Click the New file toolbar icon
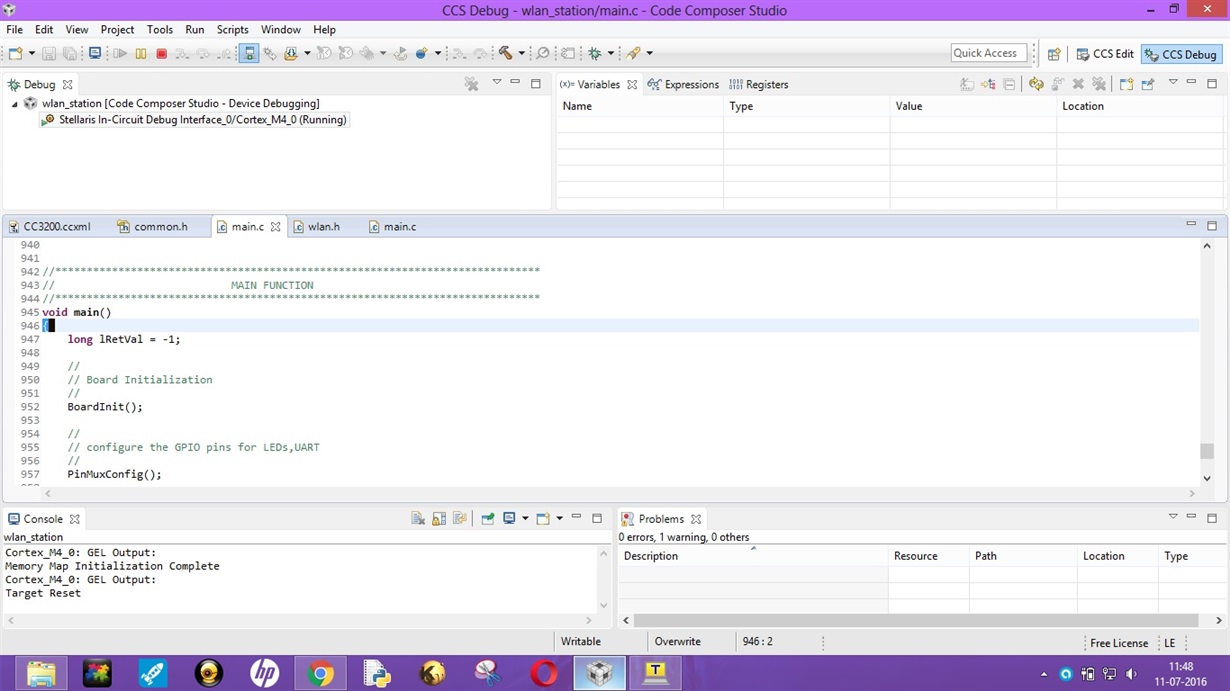This screenshot has width=1230, height=691. point(16,53)
